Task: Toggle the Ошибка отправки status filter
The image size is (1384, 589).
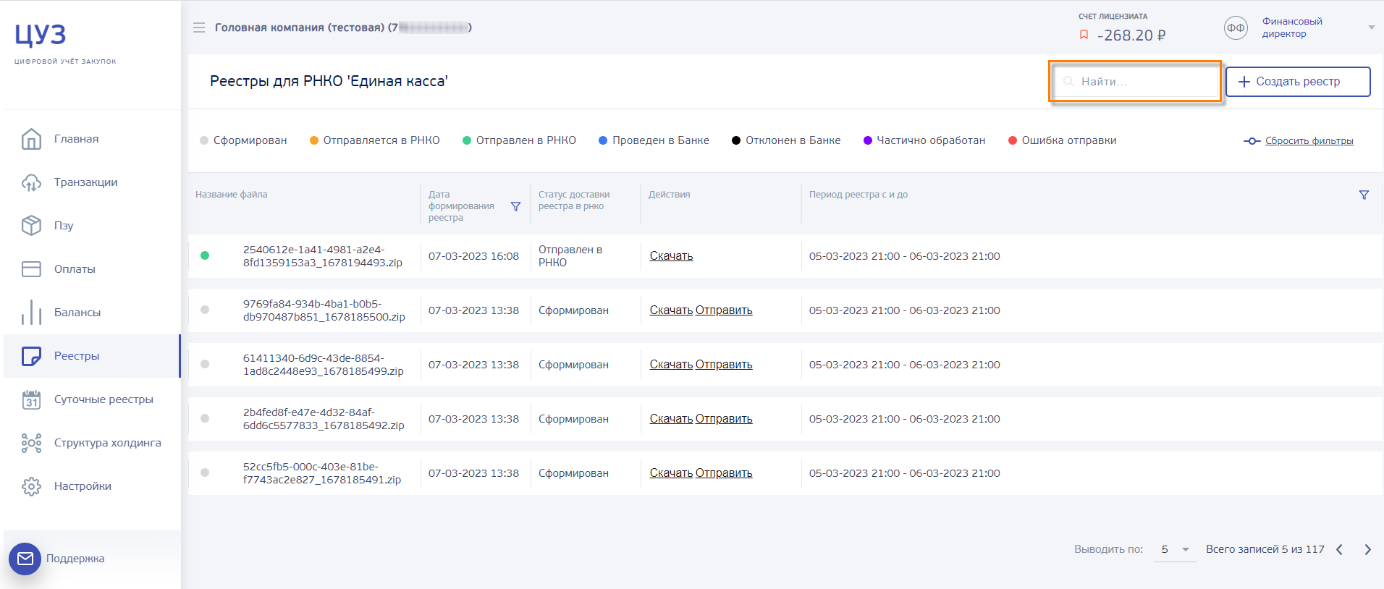Action: [1068, 141]
